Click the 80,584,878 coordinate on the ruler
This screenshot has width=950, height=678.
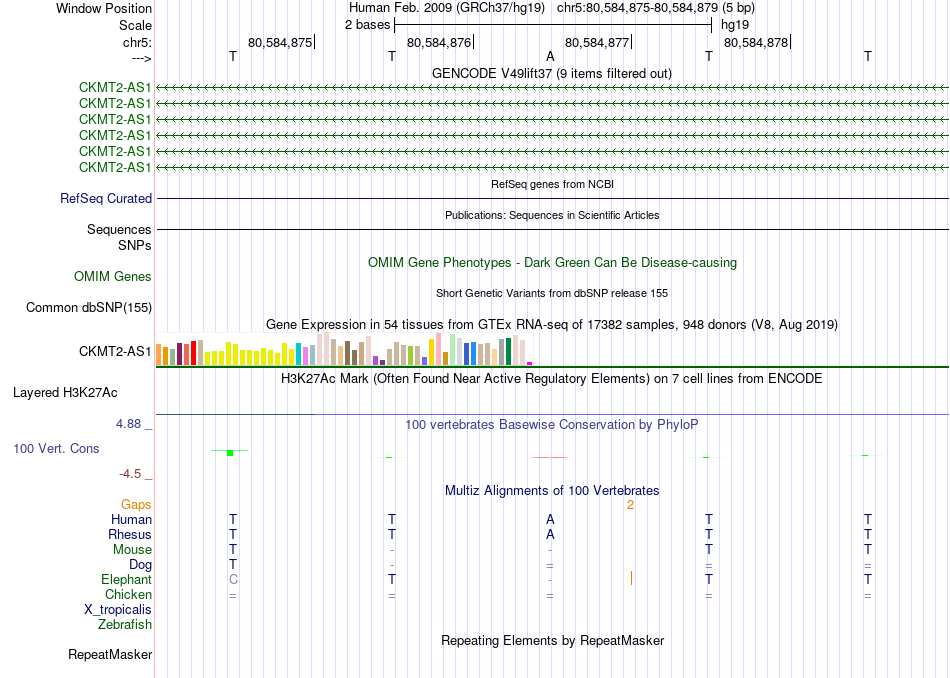[x=756, y=42]
